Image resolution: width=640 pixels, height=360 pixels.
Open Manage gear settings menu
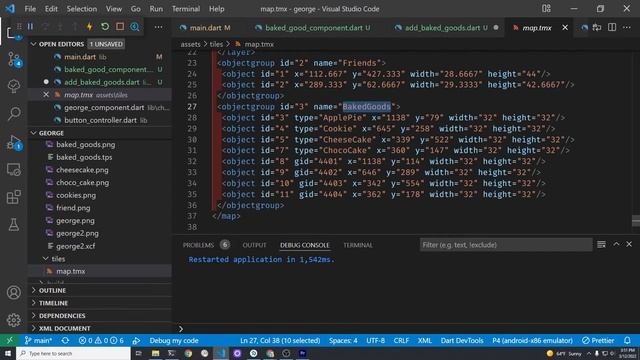[14, 320]
